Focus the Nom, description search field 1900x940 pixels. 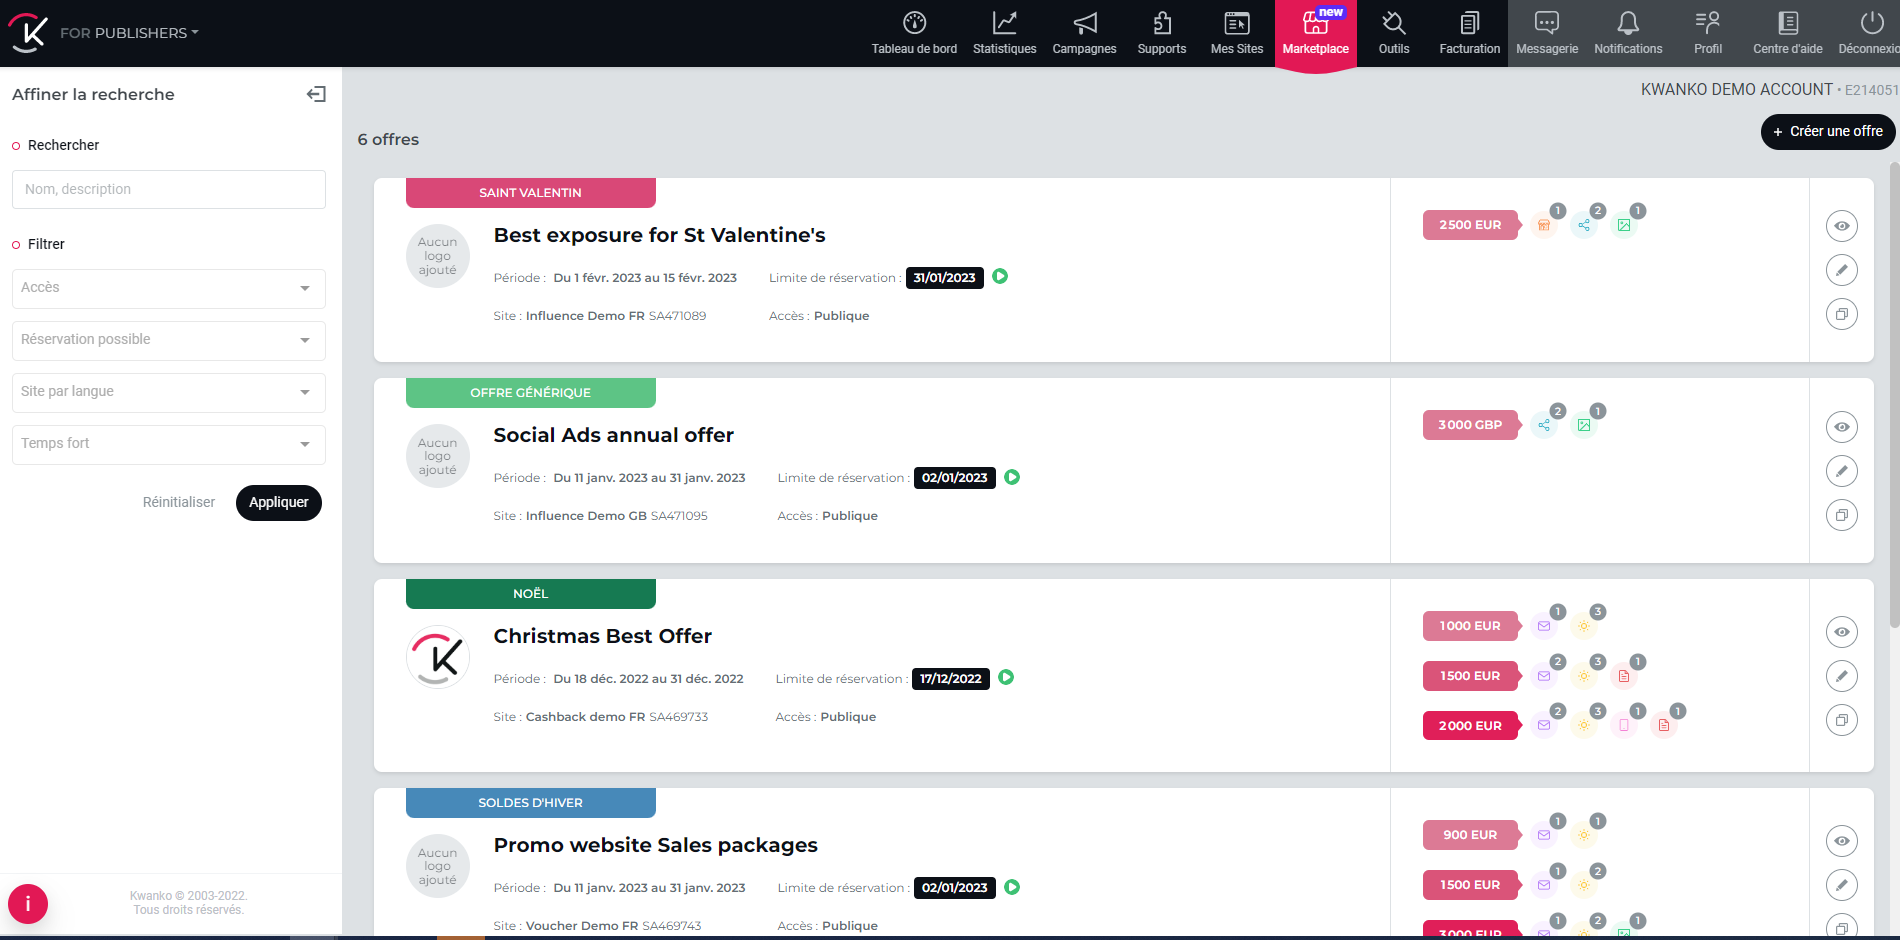[x=168, y=189]
